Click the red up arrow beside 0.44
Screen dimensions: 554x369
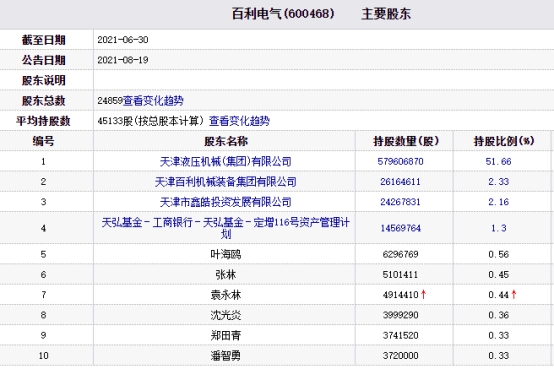[x=514, y=294]
